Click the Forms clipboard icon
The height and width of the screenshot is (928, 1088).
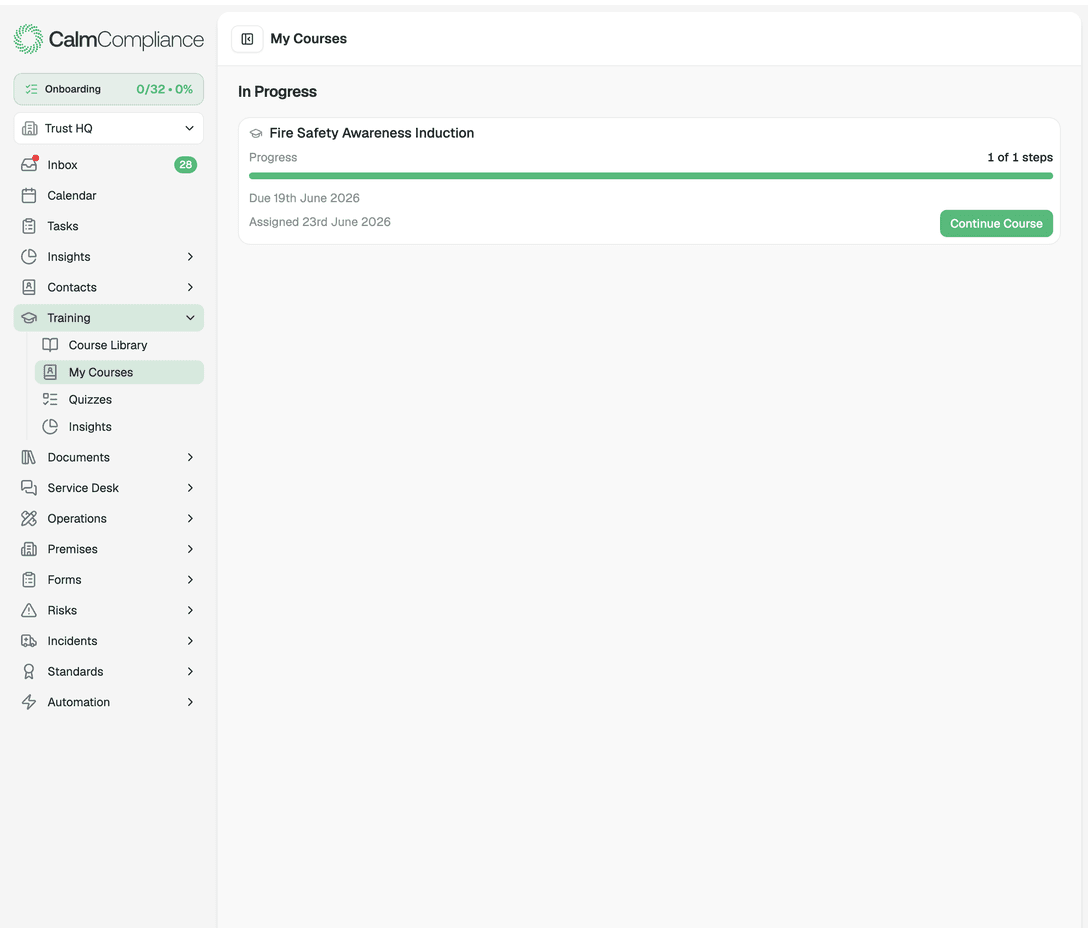[x=29, y=580]
